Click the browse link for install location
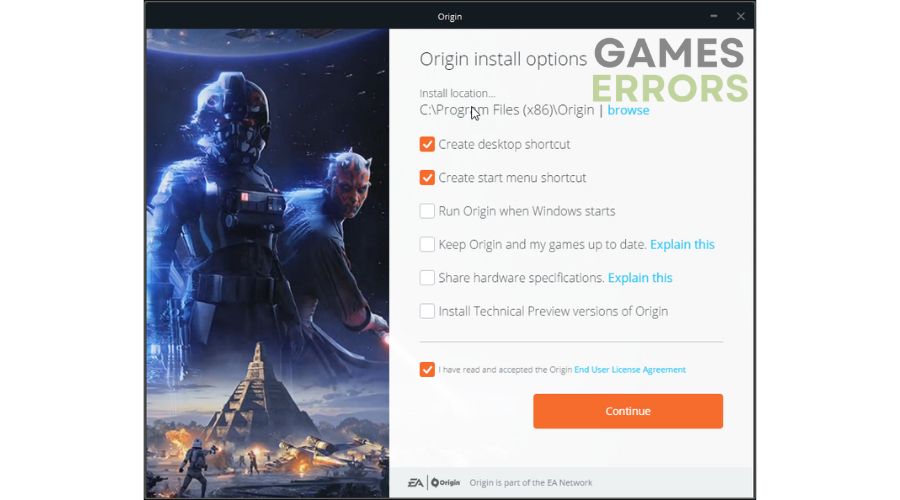 point(628,110)
